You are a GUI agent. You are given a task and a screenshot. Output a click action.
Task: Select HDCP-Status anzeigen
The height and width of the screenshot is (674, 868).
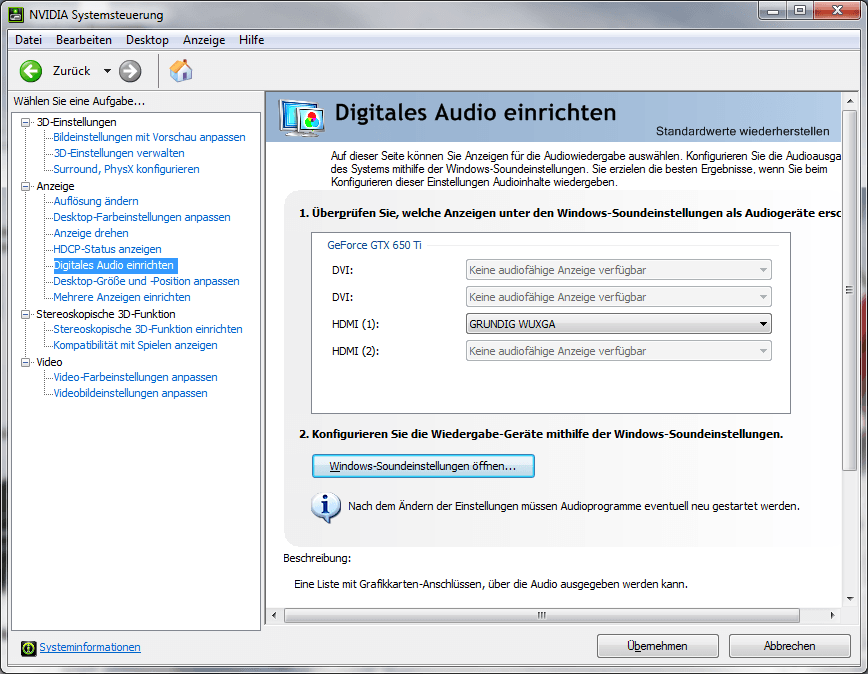[x=107, y=250]
